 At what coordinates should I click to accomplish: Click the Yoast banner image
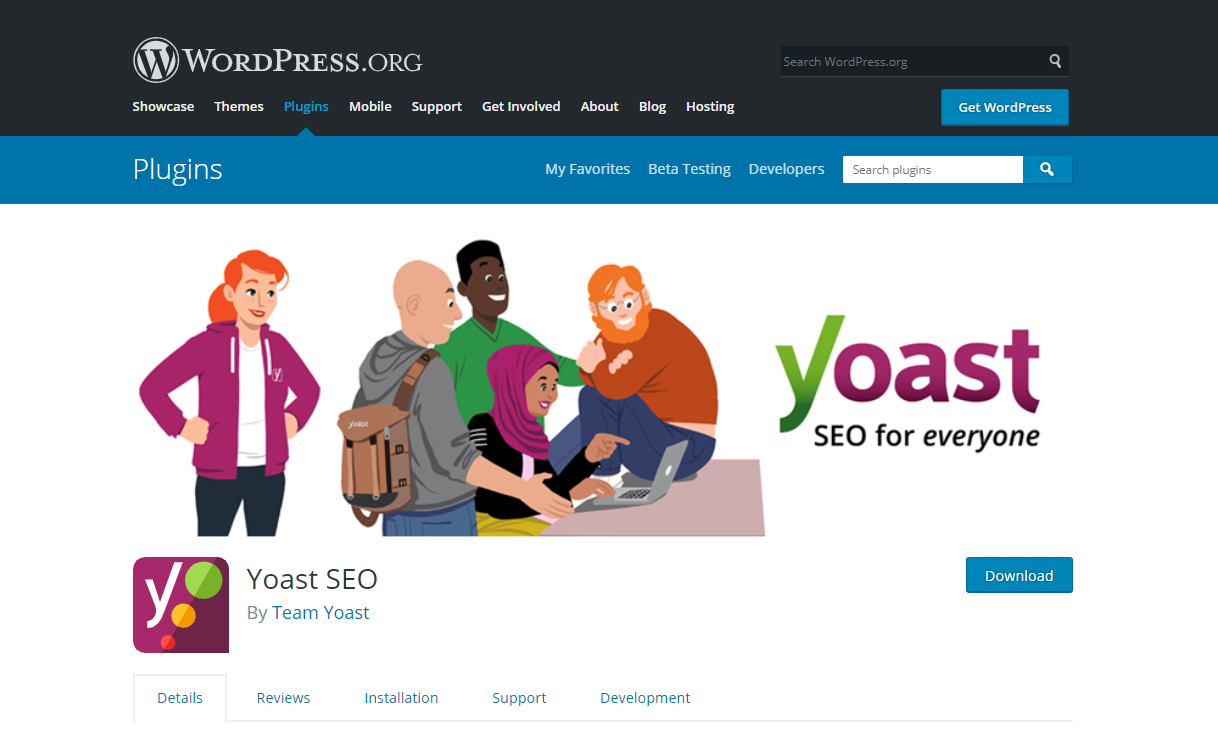click(608, 386)
